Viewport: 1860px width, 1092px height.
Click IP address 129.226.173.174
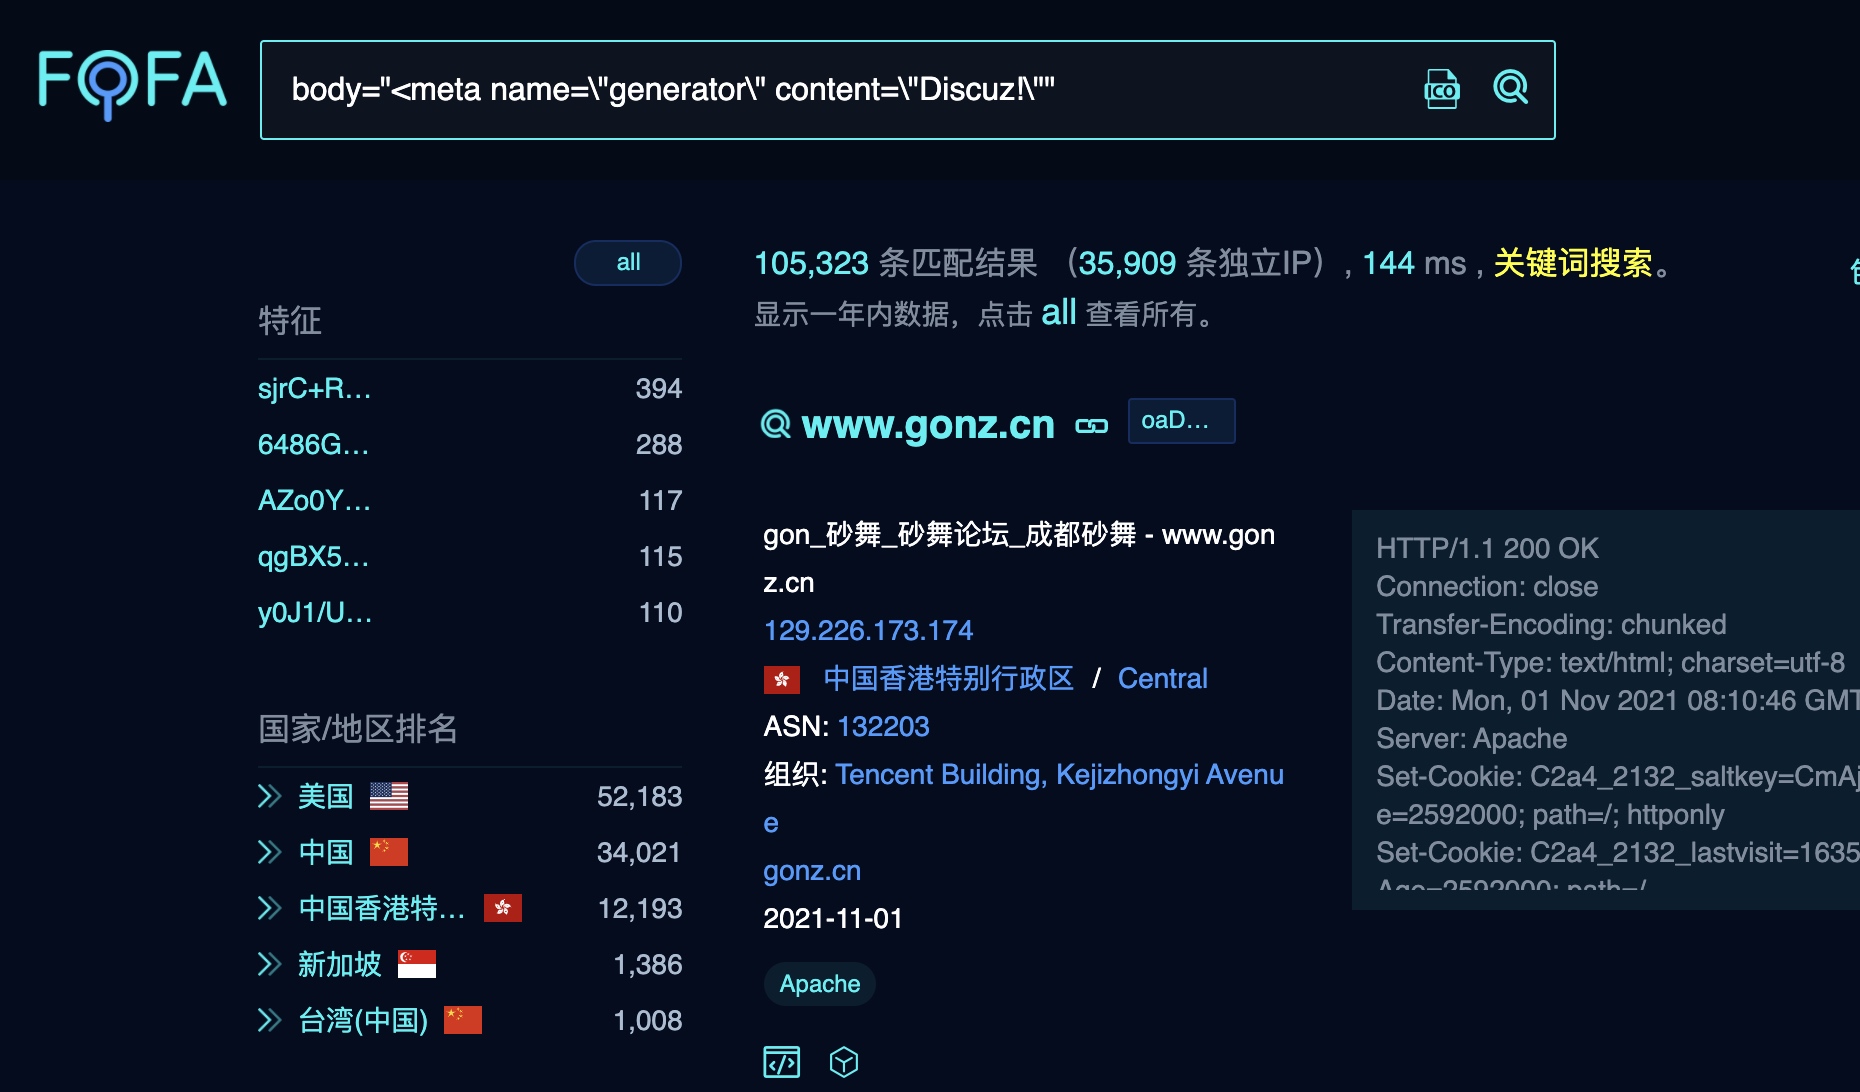pyautogui.click(x=867, y=630)
